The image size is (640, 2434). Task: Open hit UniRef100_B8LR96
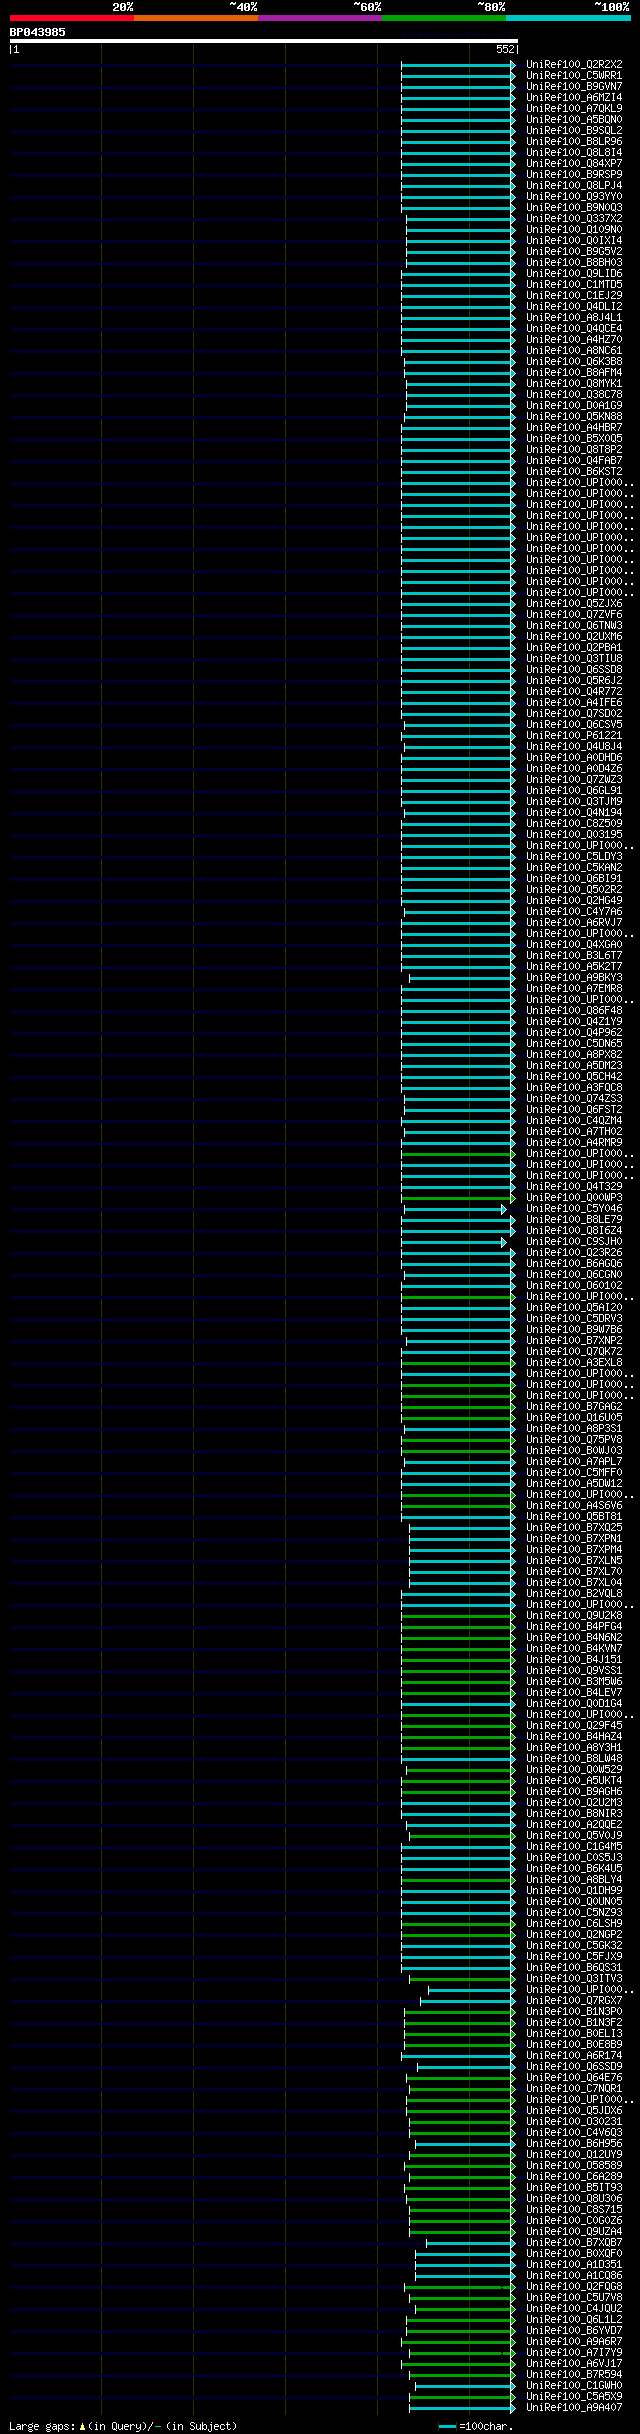(574, 142)
